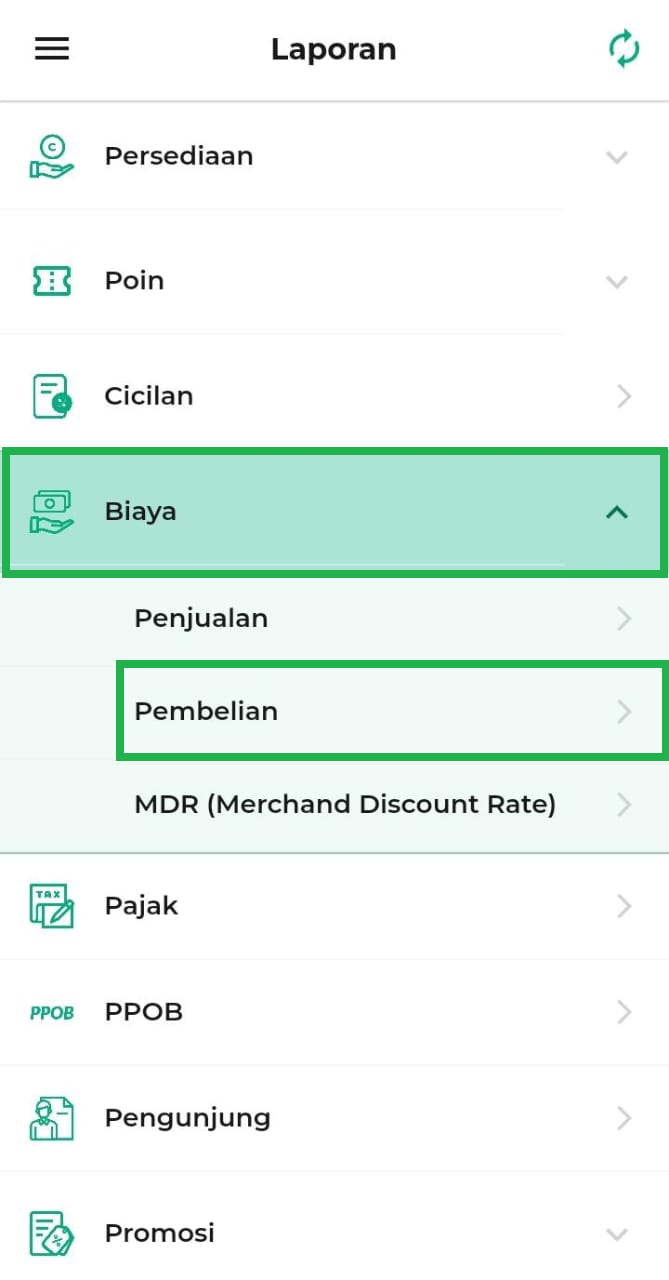Image resolution: width=669 pixels, height=1280 pixels.
Task: Tap the Cicilan document icon
Action: pos(52,396)
